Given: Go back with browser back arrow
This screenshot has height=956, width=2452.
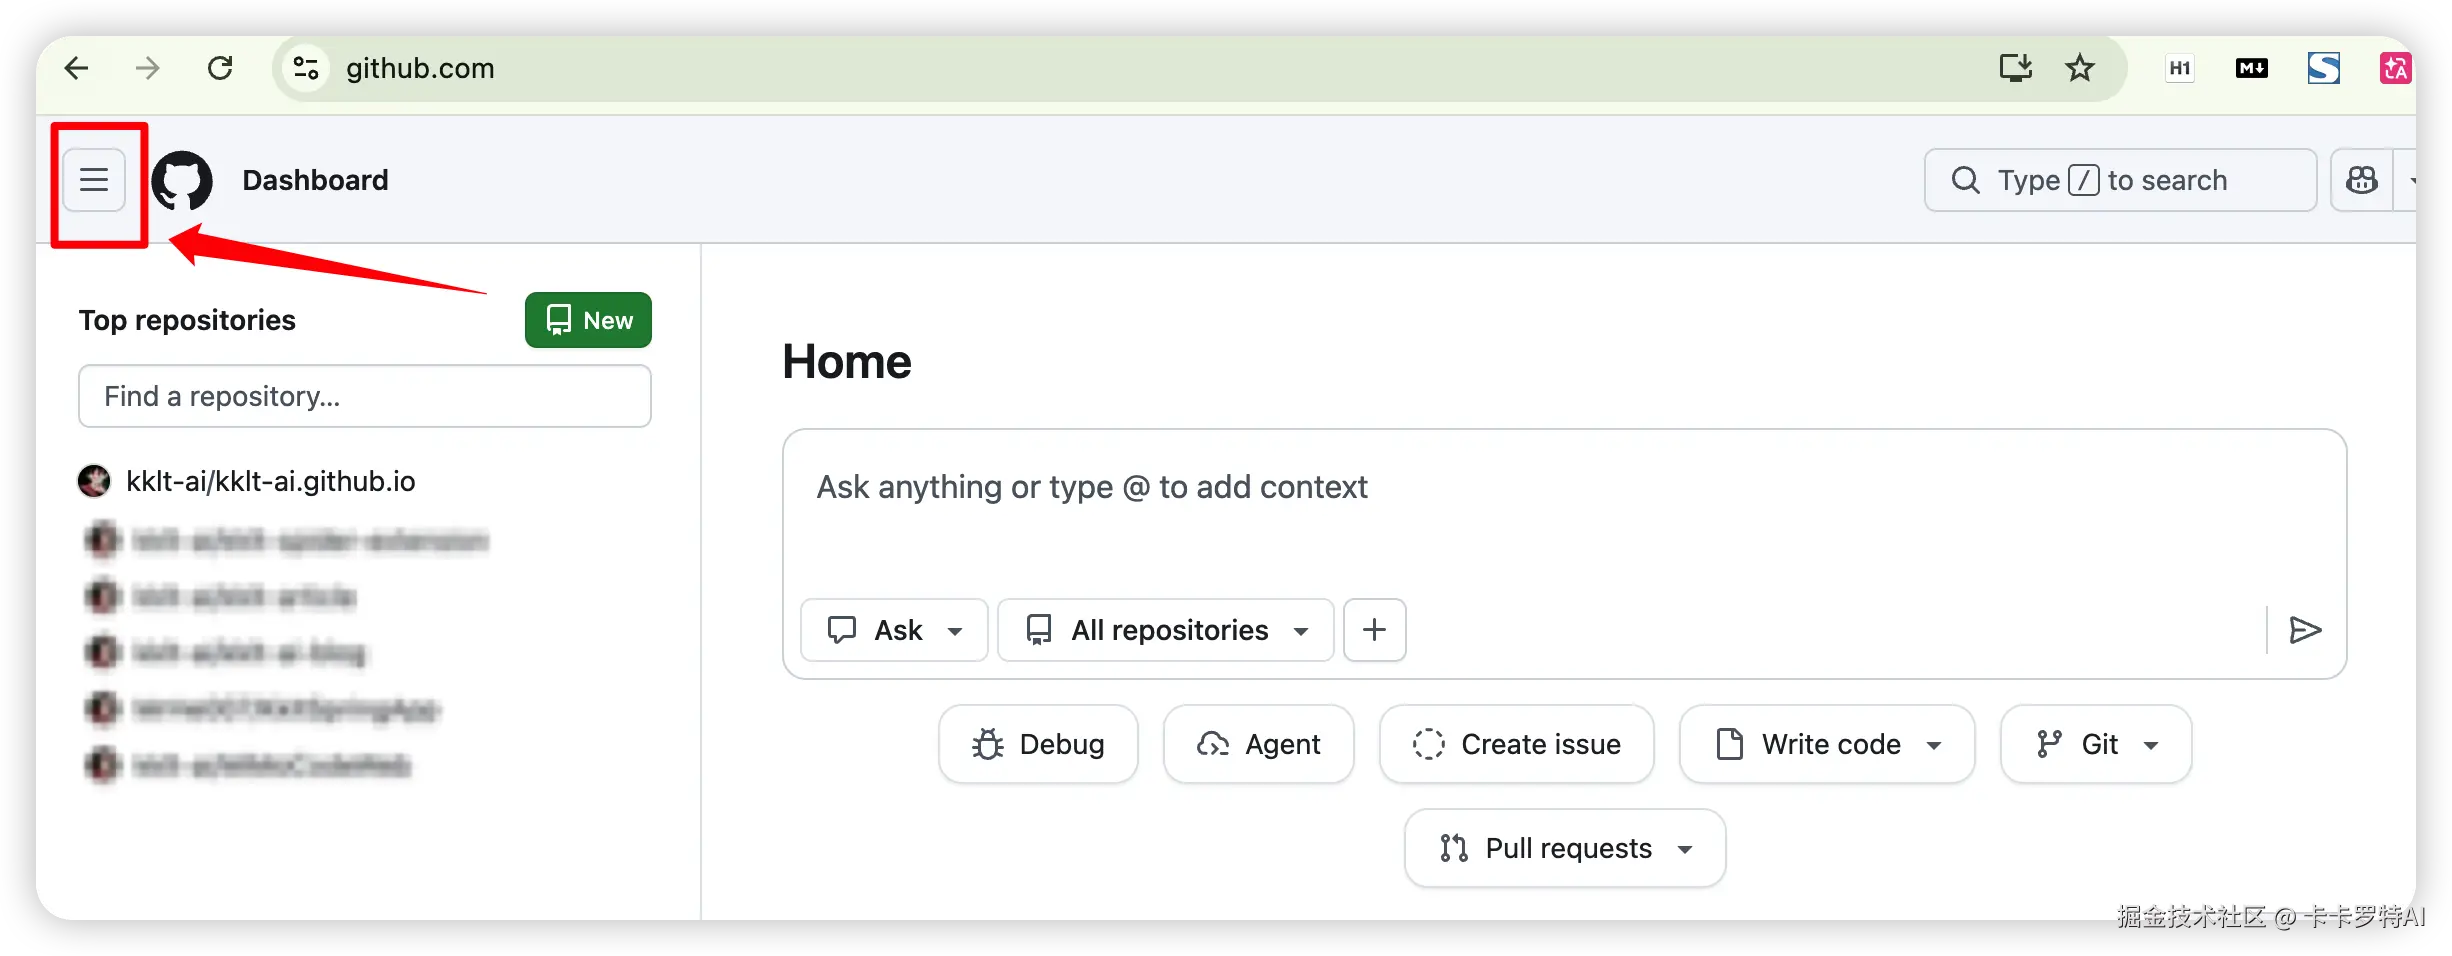Looking at the screenshot, I should (77, 68).
